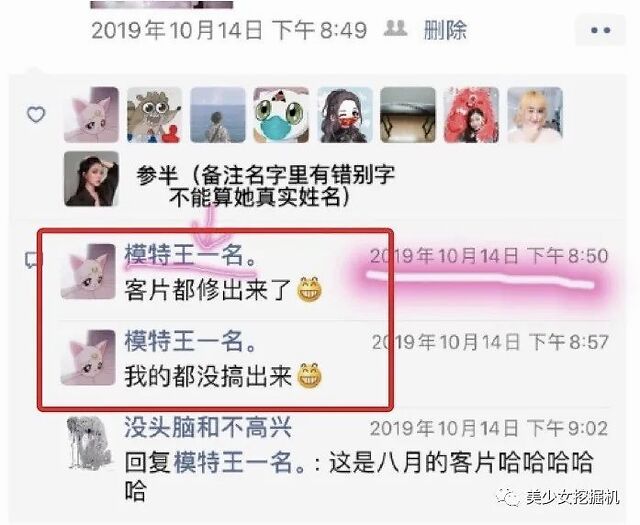Open the blonde woman avatar

(x=535, y=115)
